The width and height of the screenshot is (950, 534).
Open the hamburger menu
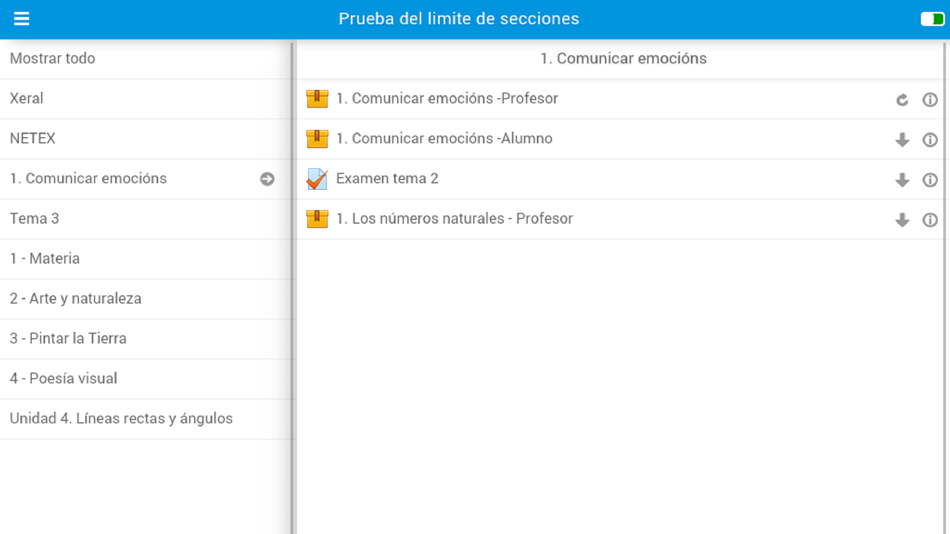tap(21, 19)
